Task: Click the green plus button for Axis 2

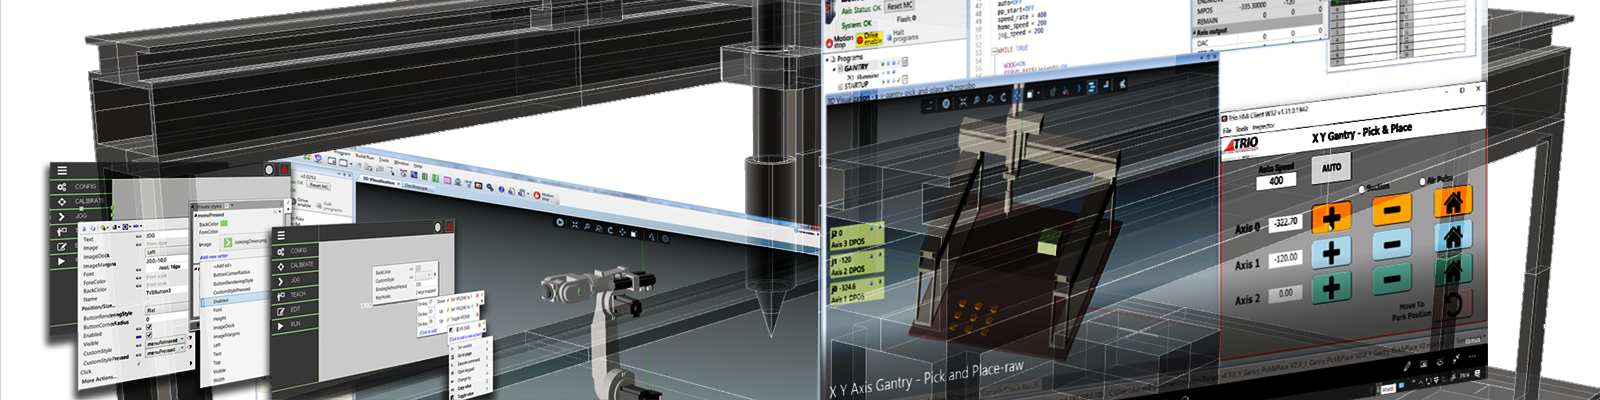Action: [1331, 287]
